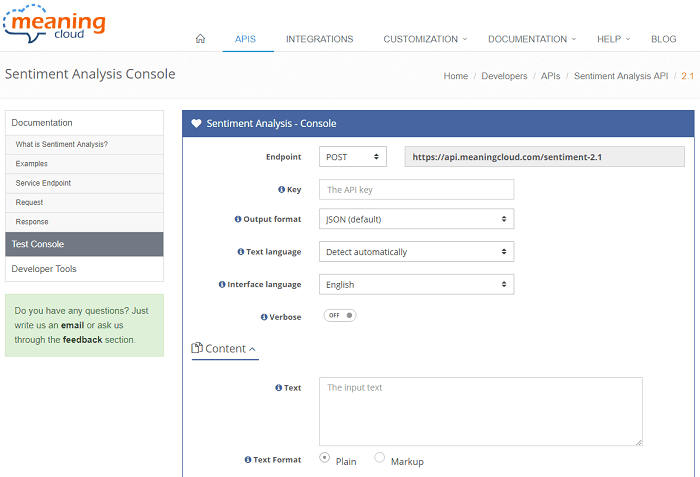Click the MeaningCloud logo
Image resolution: width=700 pixels, height=477 pixels.
54,24
